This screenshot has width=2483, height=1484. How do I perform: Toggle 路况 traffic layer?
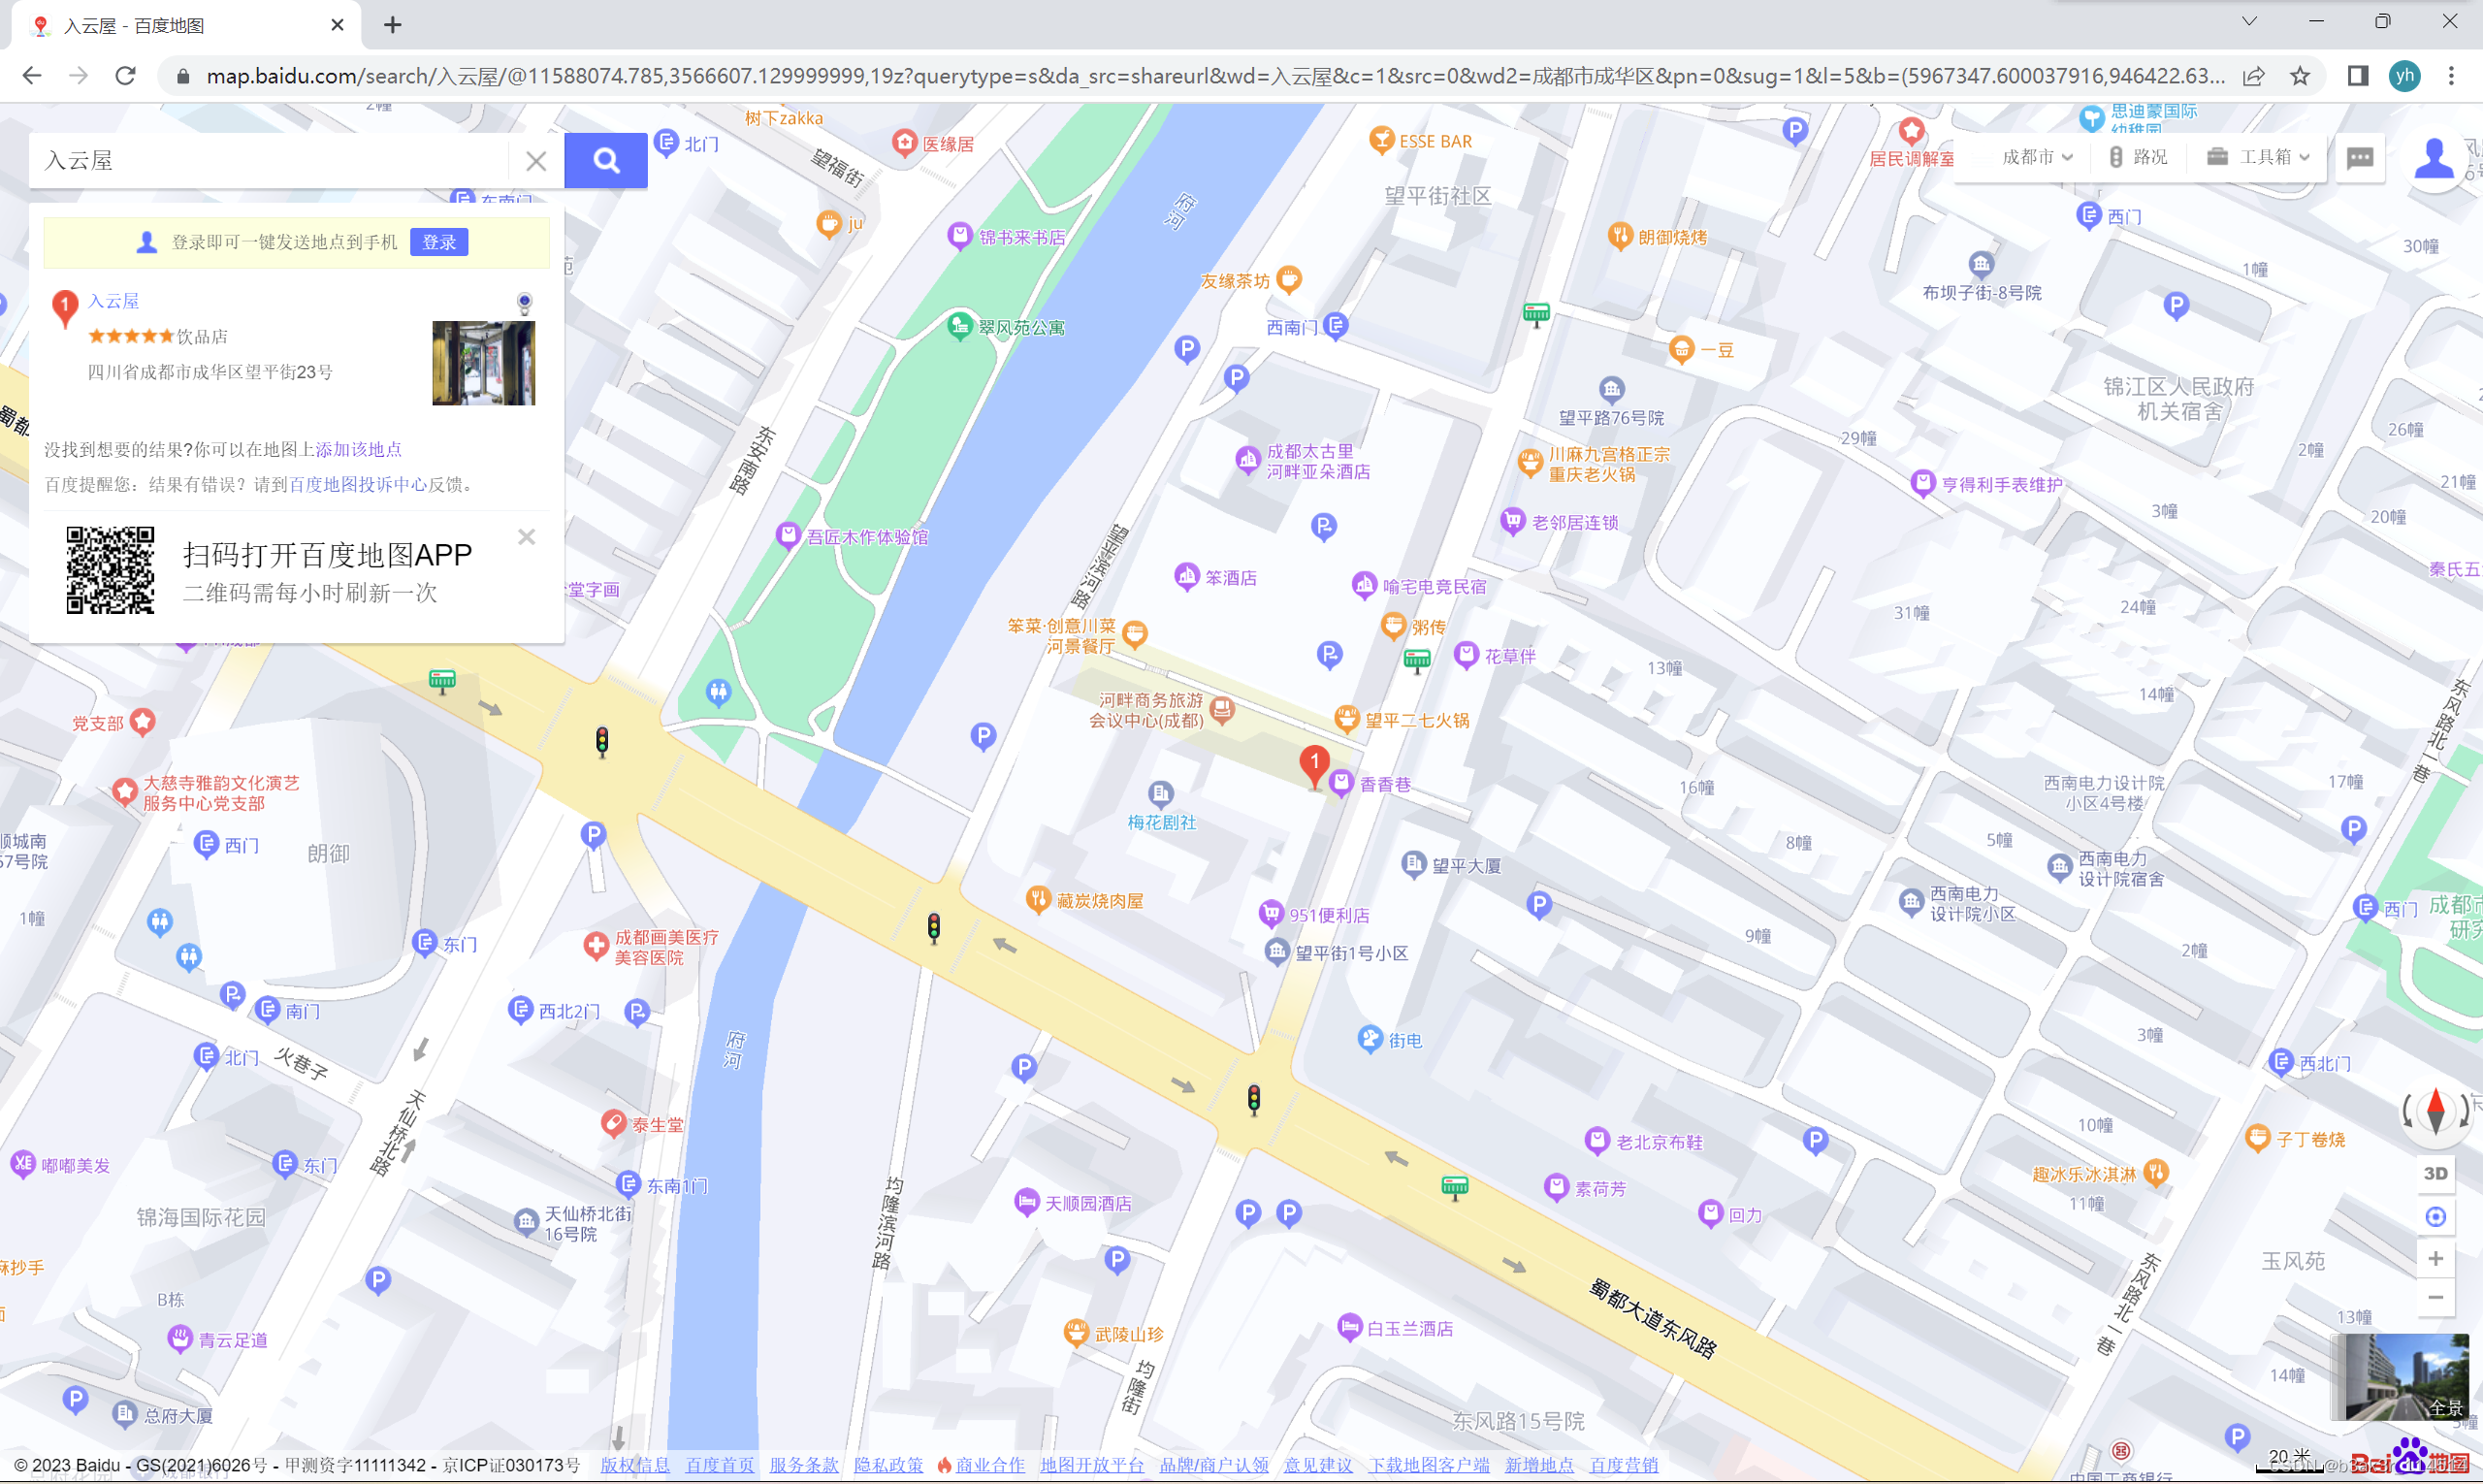point(2139,157)
